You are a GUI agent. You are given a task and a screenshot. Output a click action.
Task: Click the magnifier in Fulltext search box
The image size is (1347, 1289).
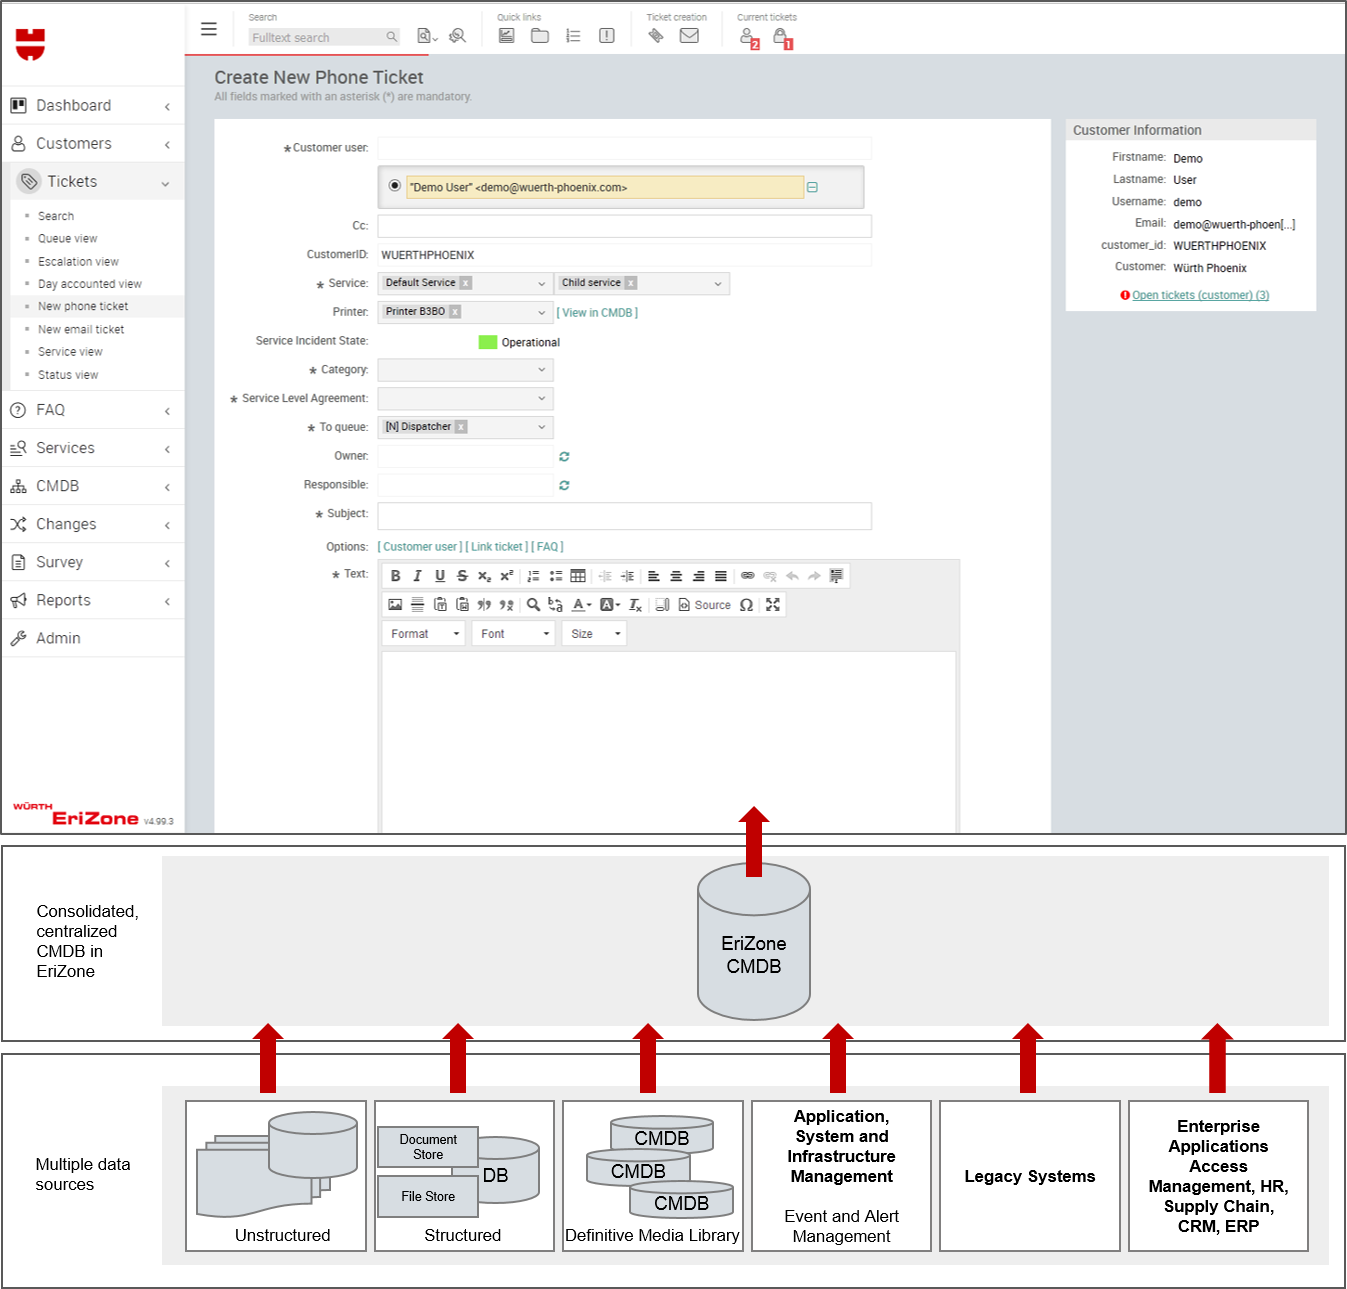tap(392, 37)
